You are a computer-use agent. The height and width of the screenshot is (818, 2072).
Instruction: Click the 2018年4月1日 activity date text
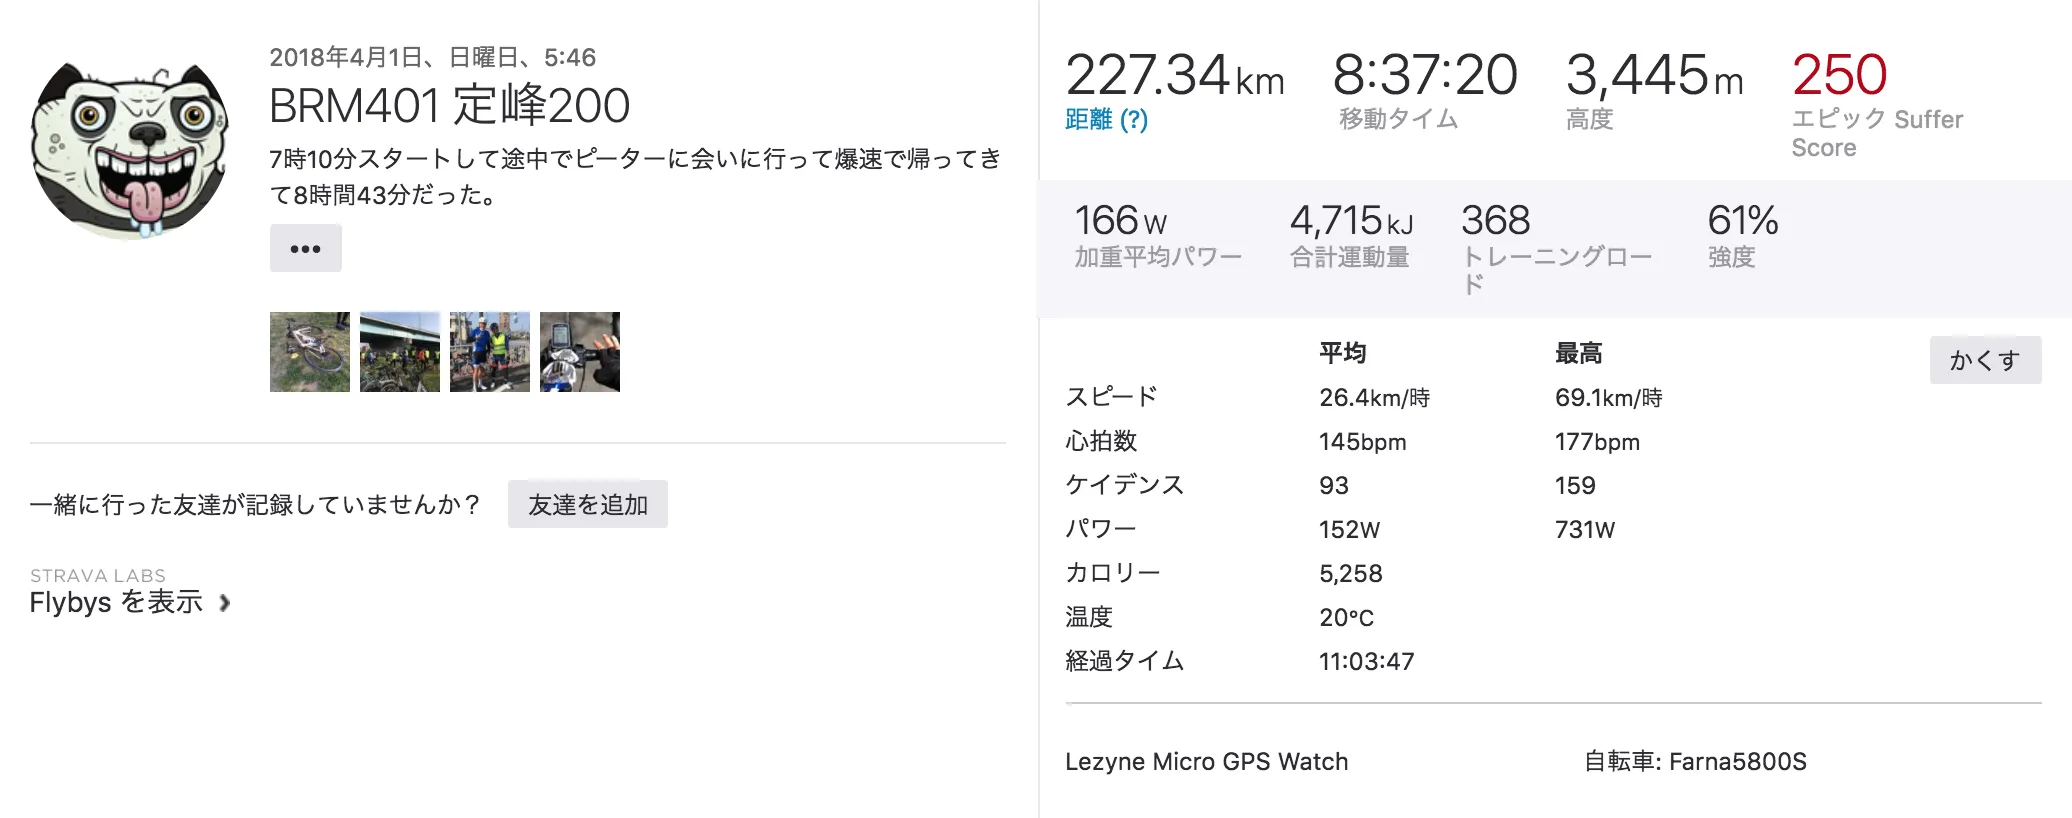coord(432,57)
